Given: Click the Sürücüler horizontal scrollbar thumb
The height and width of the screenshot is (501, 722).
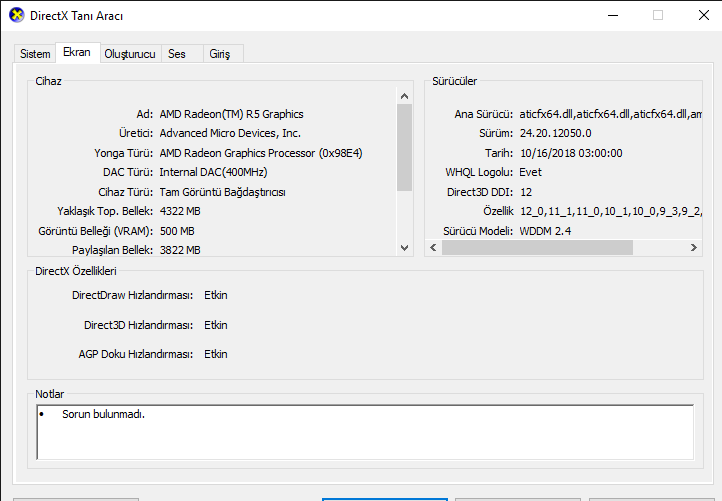Looking at the screenshot, I should [x=537, y=248].
